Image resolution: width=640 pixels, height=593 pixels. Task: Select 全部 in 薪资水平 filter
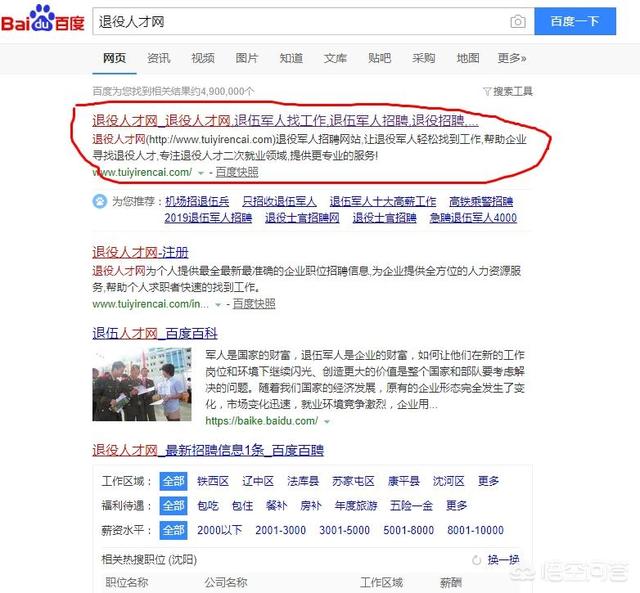(173, 530)
